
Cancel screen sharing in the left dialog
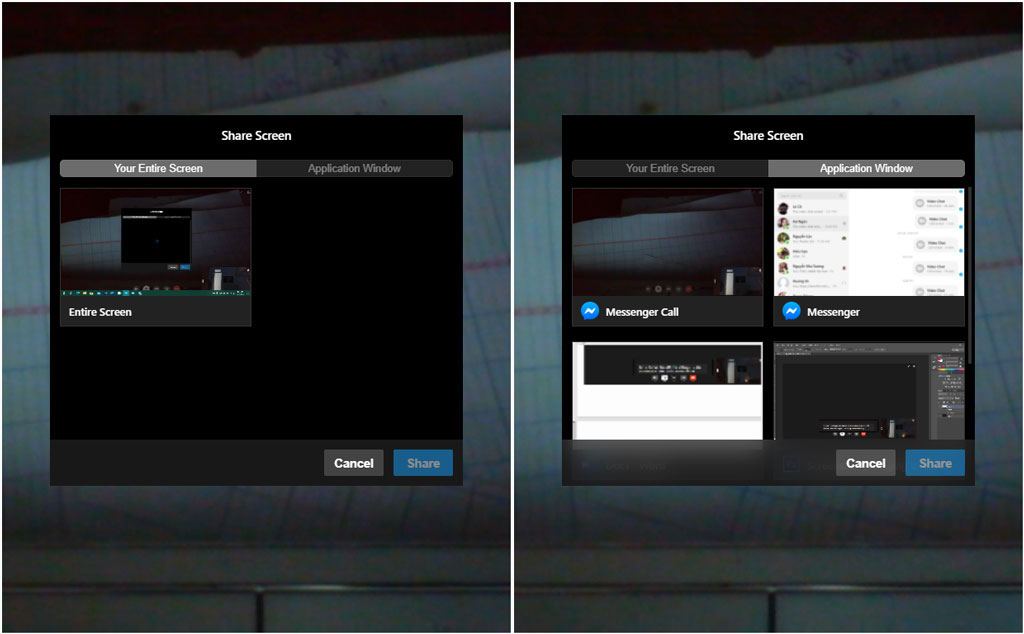click(353, 463)
